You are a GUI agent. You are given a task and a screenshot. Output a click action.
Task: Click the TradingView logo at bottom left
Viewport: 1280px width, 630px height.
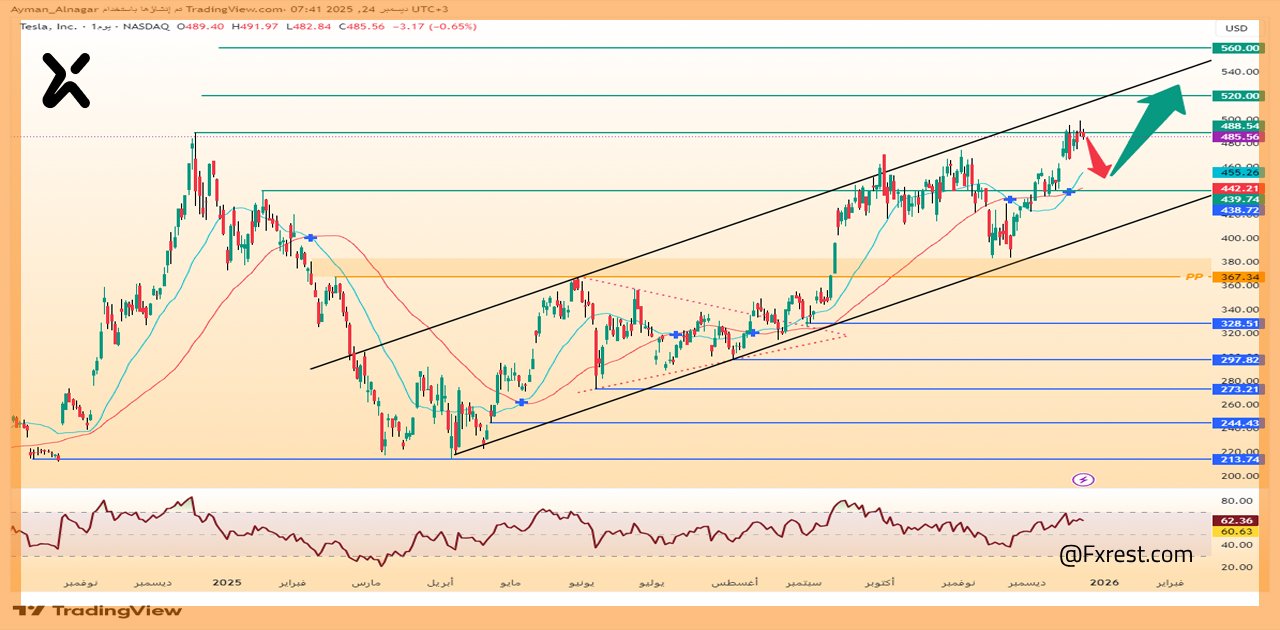97,610
